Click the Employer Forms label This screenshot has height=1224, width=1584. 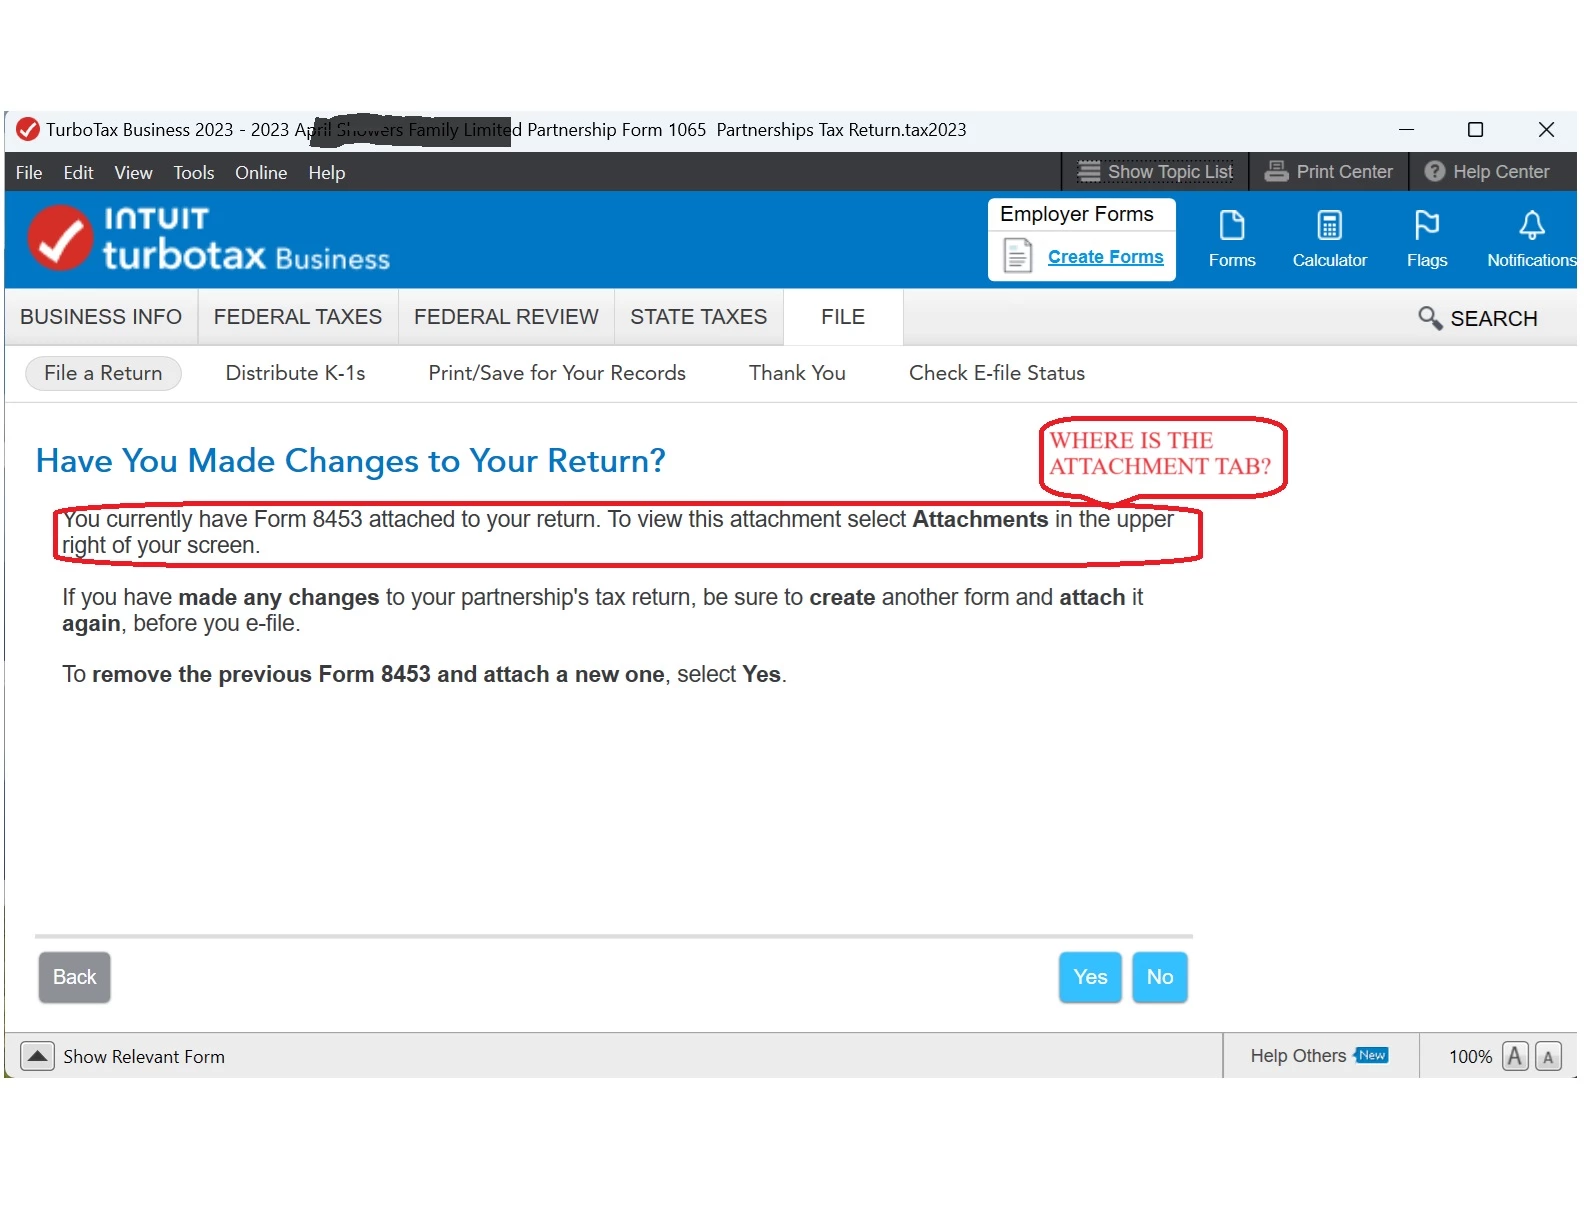click(x=1077, y=214)
